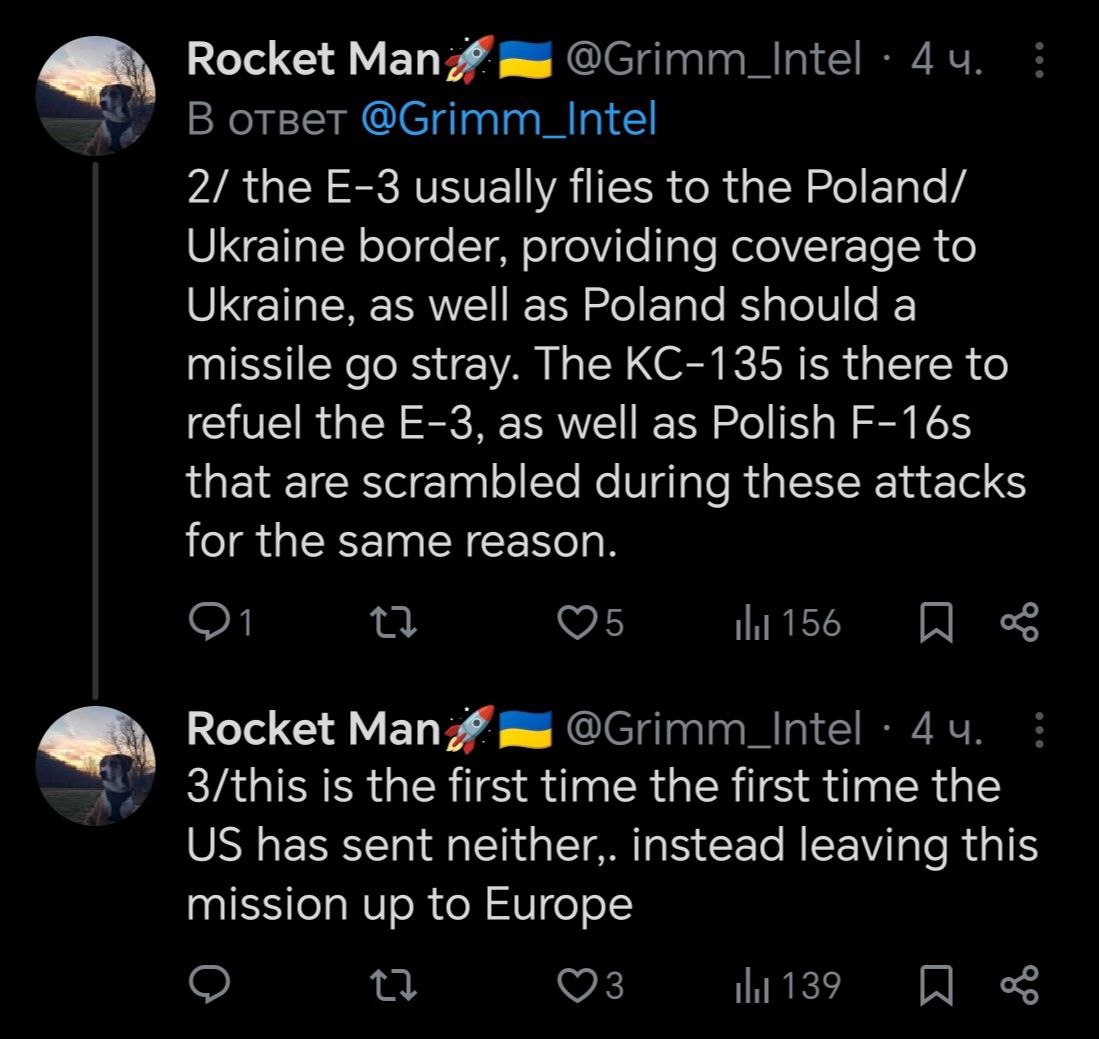Bookmark the first tweet in thread

tap(934, 624)
